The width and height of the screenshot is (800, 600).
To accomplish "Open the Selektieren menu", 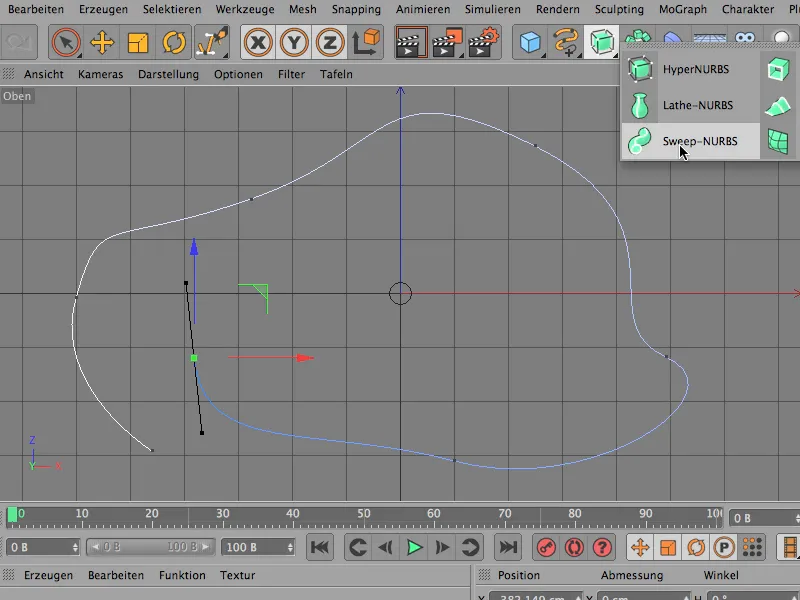I will click(172, 9).
